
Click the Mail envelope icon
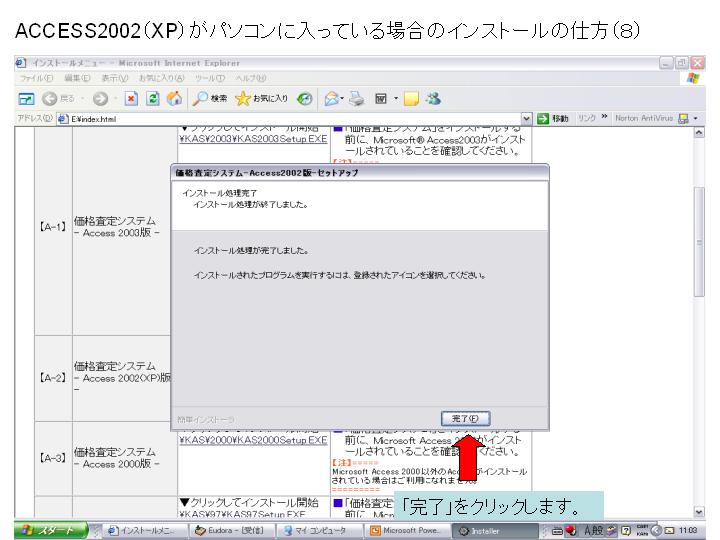point(332,99)
